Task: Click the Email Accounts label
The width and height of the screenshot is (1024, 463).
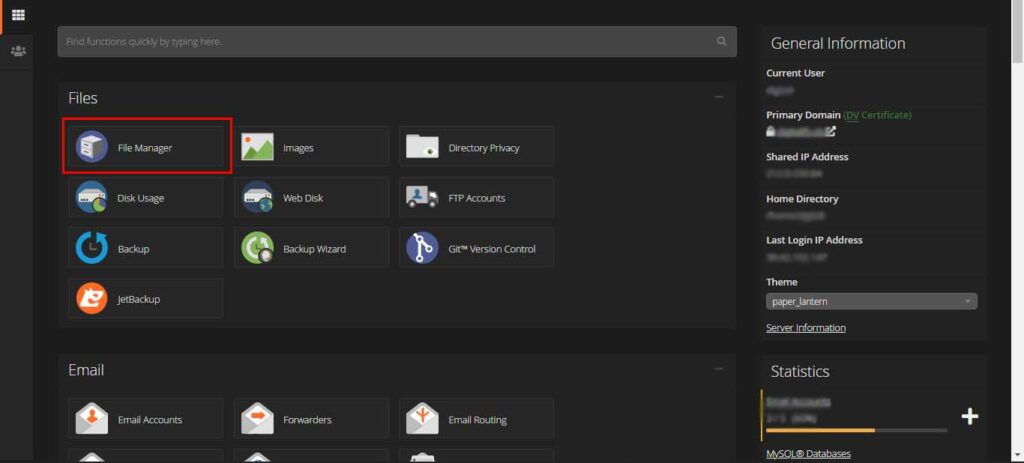Action: [x=150, y=420]
